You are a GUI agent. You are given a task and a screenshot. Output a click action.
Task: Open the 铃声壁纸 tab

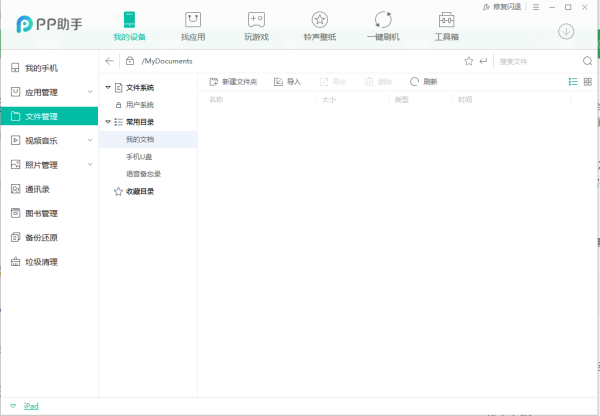click(320, 26)
